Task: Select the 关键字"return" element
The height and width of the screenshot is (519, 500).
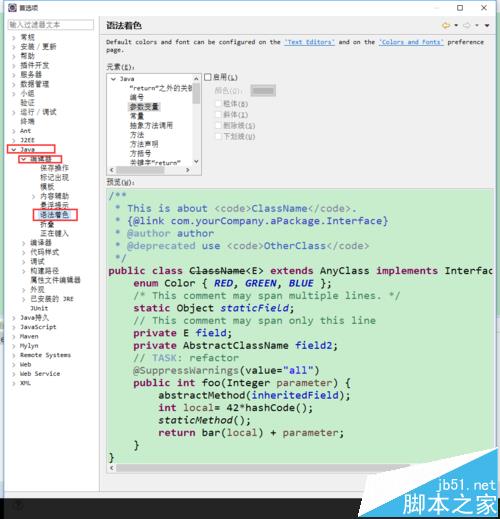Action: coord(155,162)
